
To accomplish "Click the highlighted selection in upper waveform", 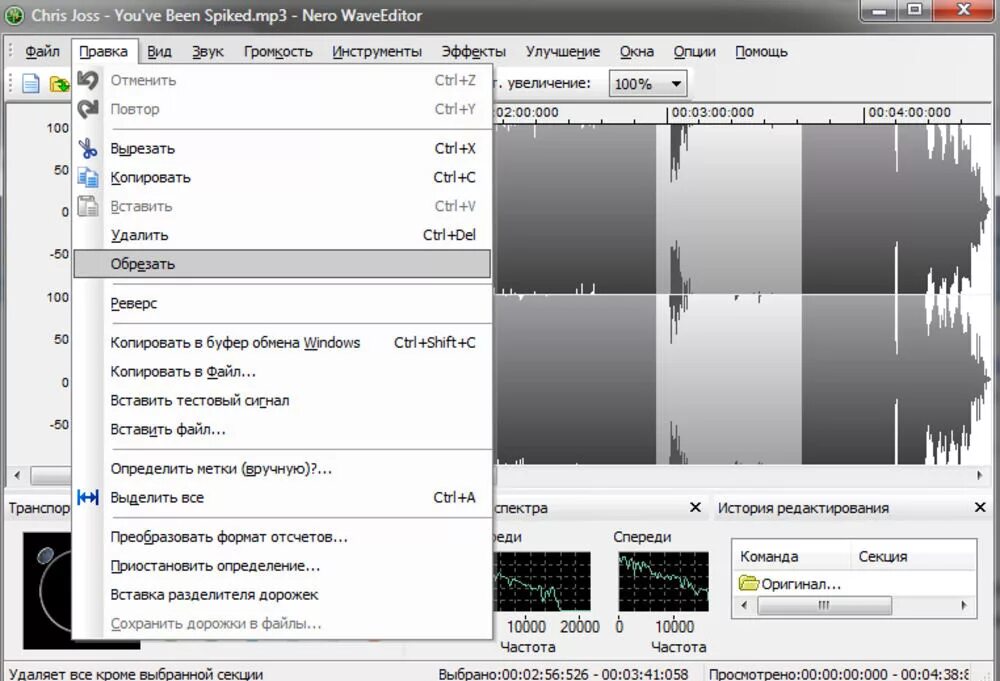I will [x=728, y=209].
